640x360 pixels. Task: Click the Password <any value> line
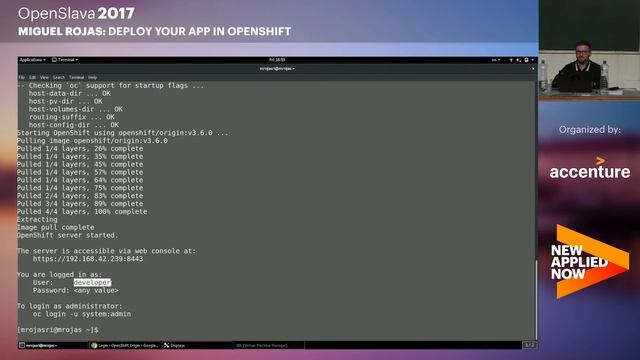pos(76,291)
